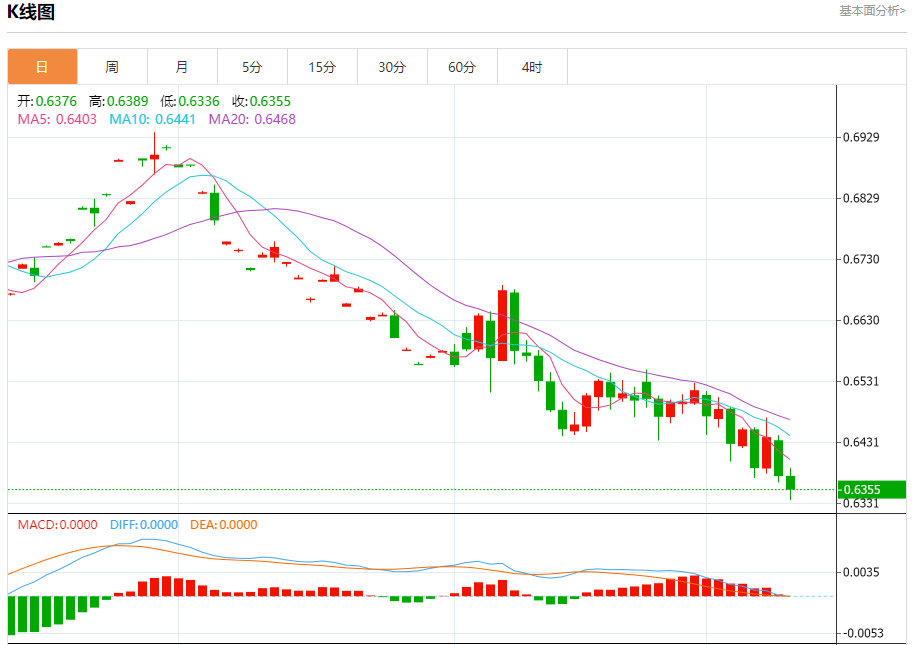Click the 0.6630 price axis label
Image resolution: width=912 pixels, height=645 pixels.
[861, 320]
